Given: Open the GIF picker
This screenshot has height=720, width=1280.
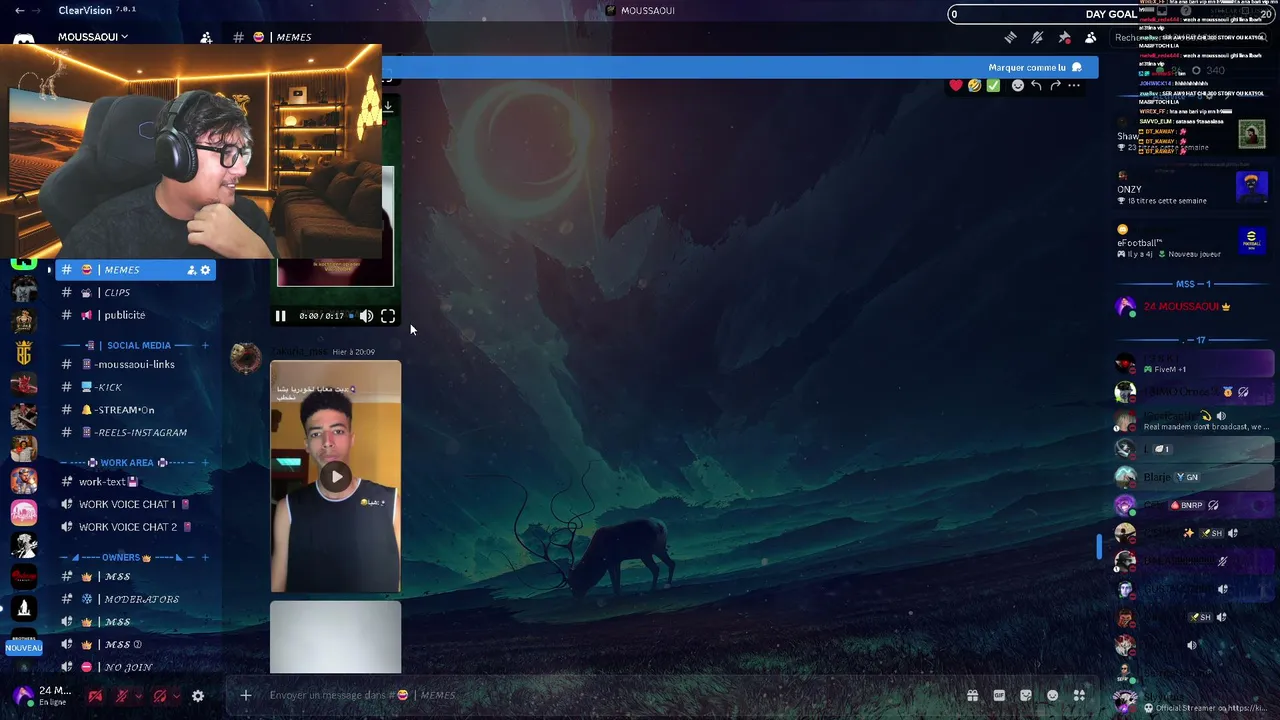Looking at the screenshot, I should [999, 695].
